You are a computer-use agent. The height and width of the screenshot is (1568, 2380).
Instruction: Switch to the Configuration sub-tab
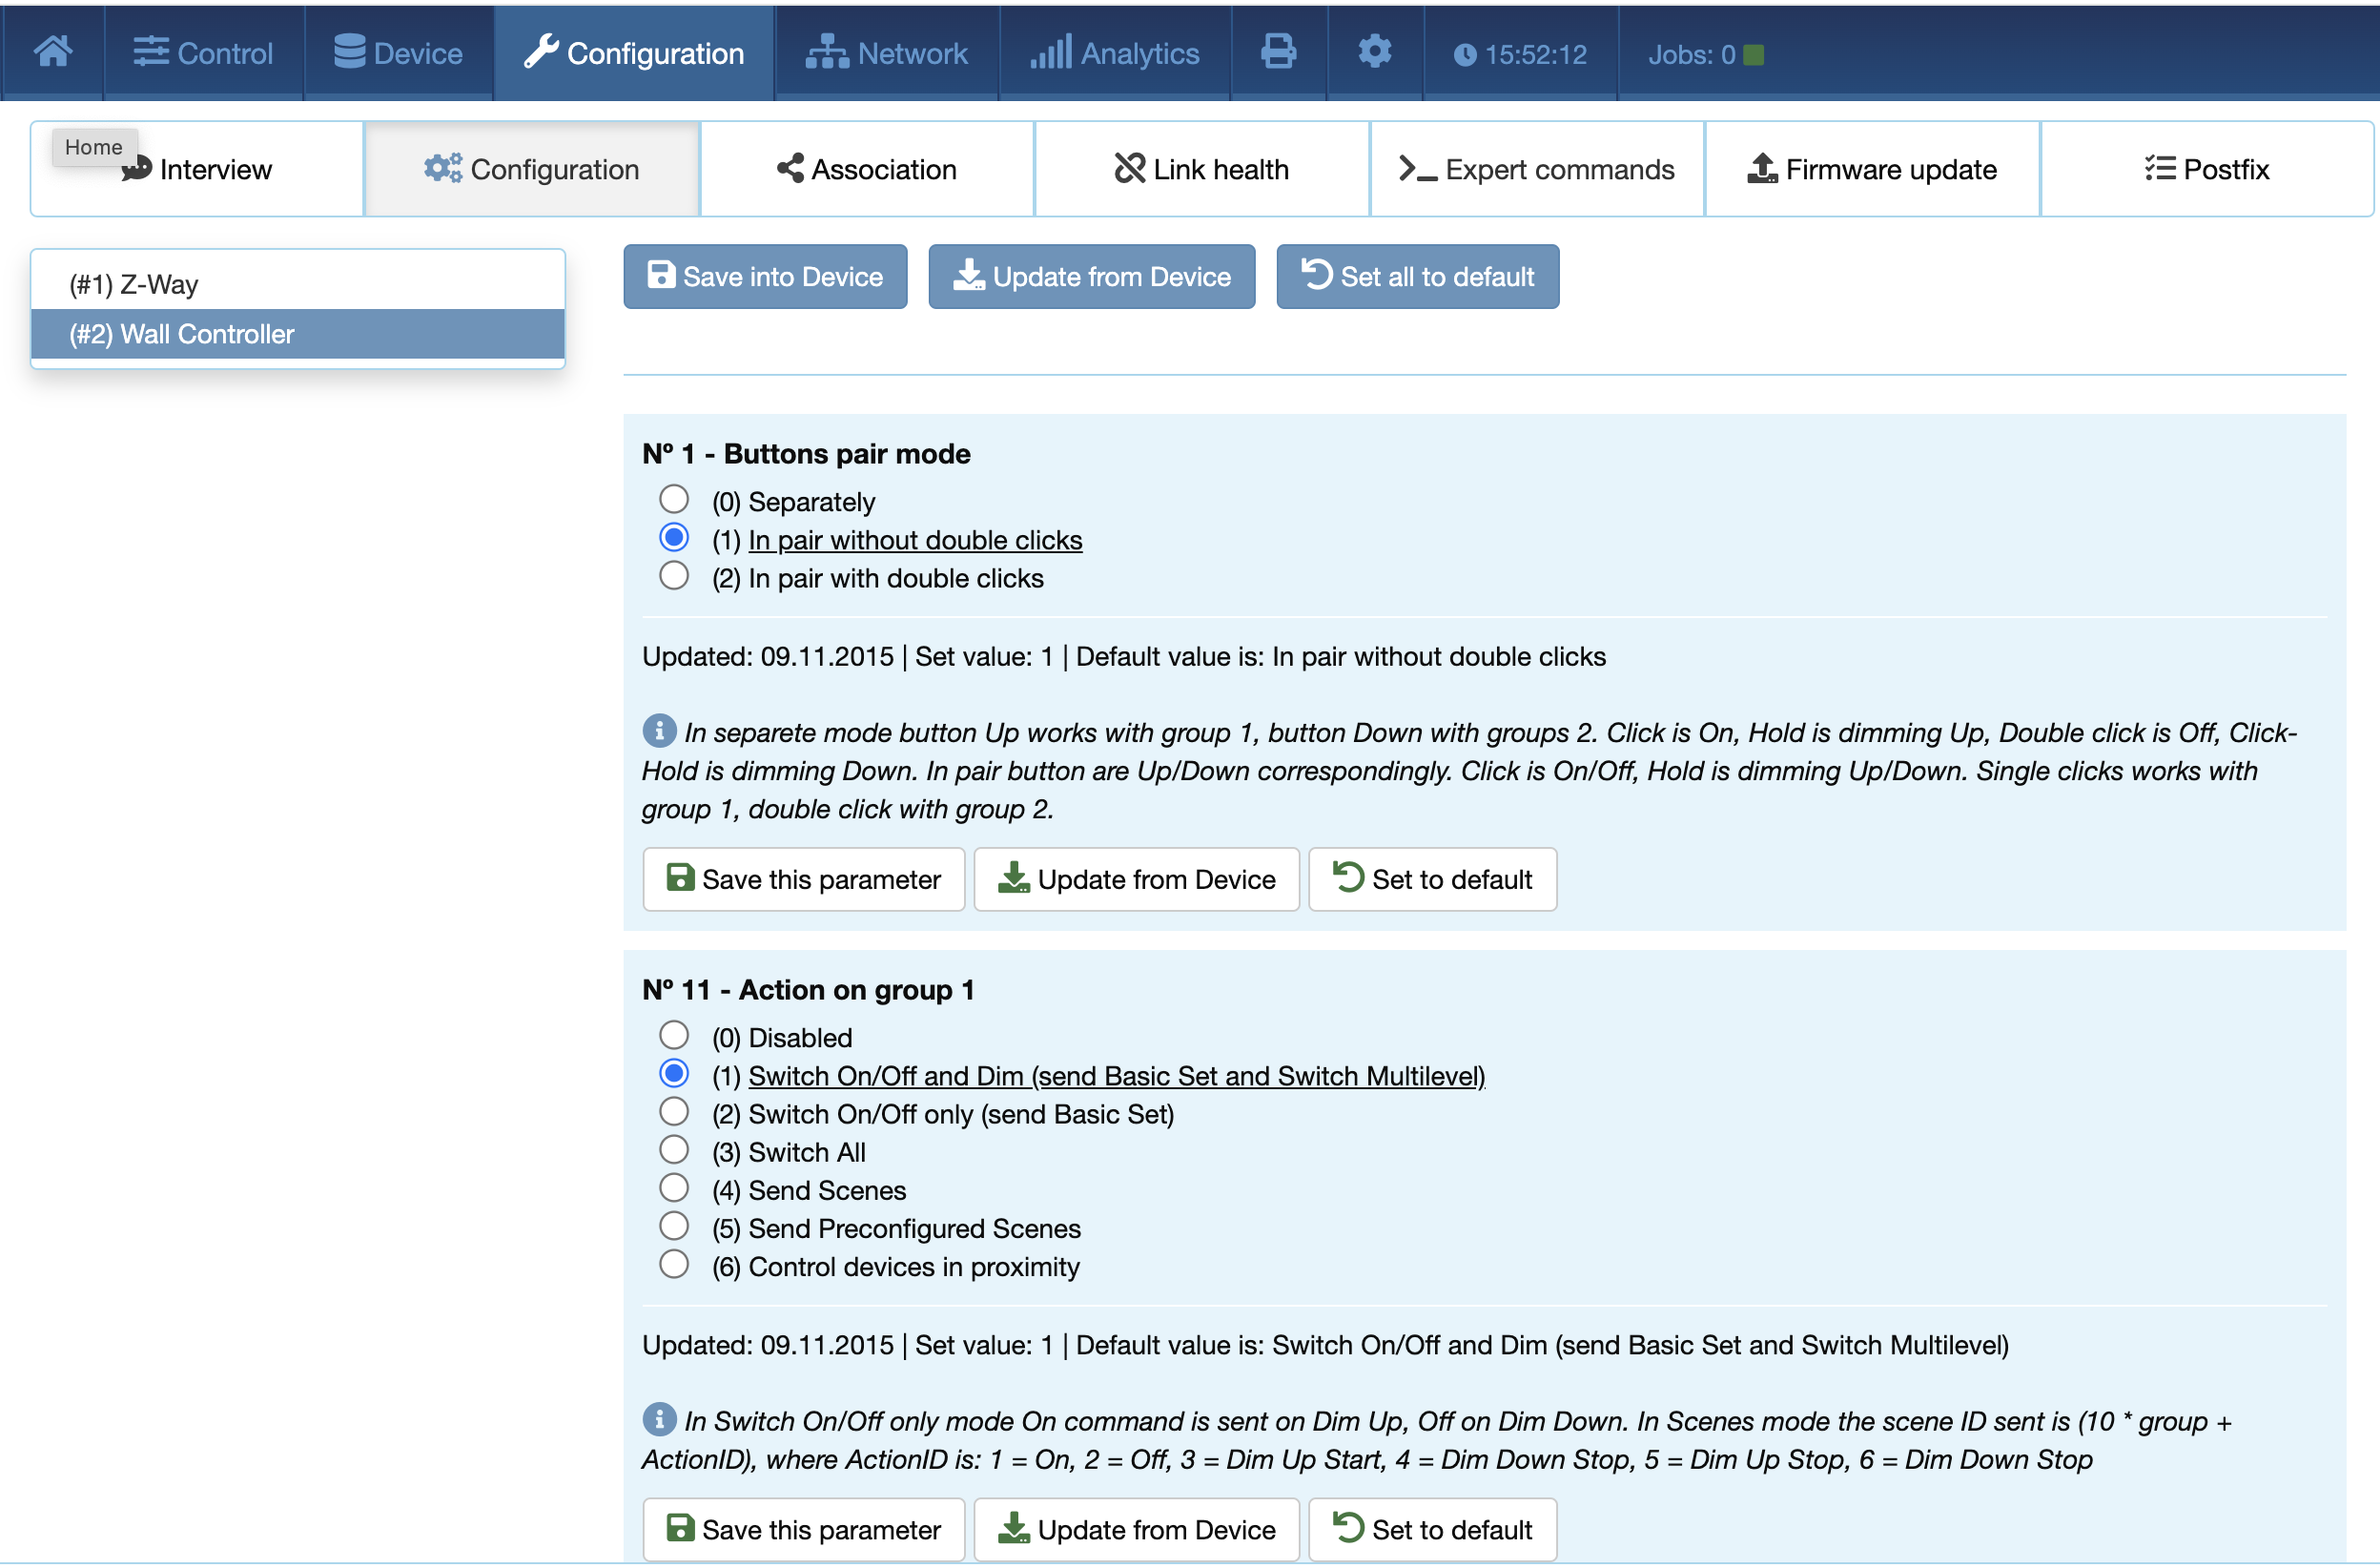point(532,169)
